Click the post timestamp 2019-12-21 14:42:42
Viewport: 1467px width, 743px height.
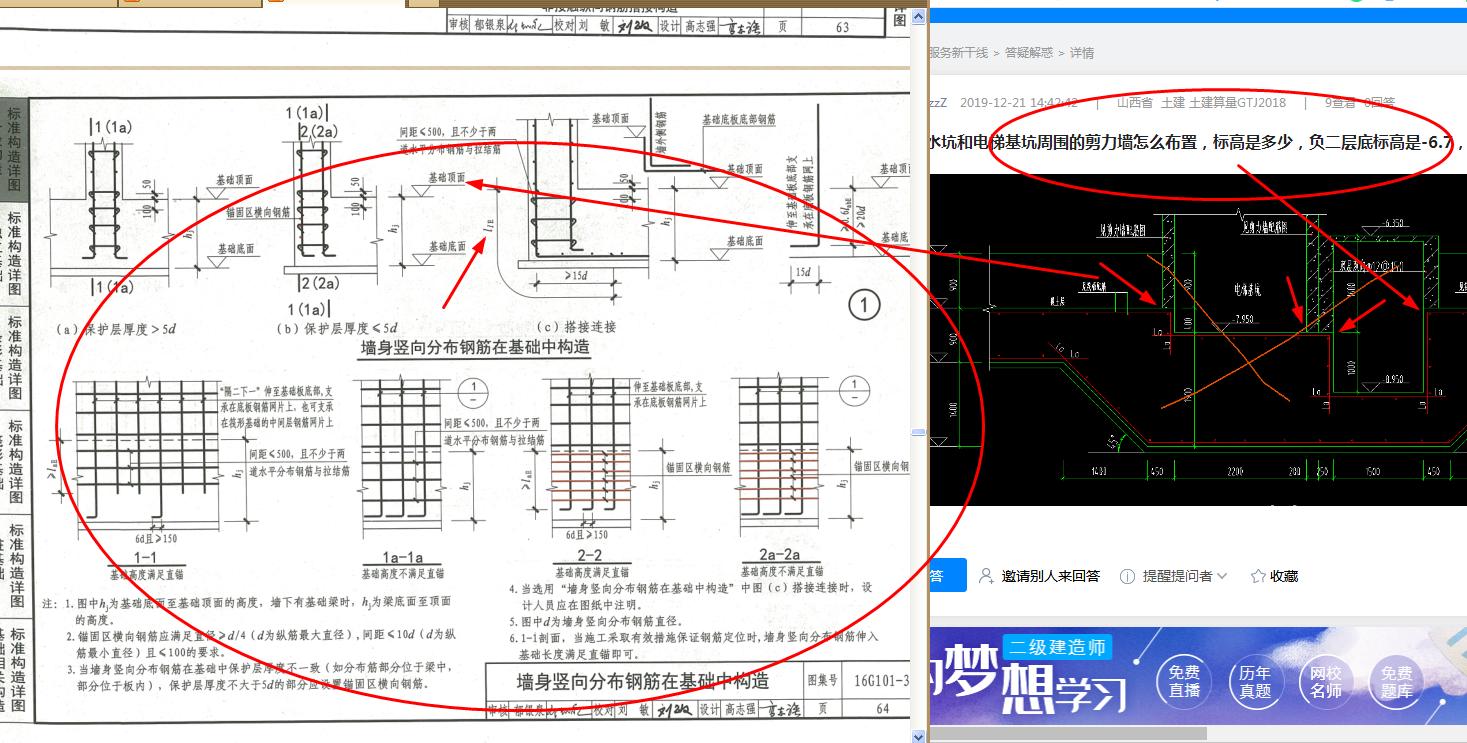(1019, 103)
